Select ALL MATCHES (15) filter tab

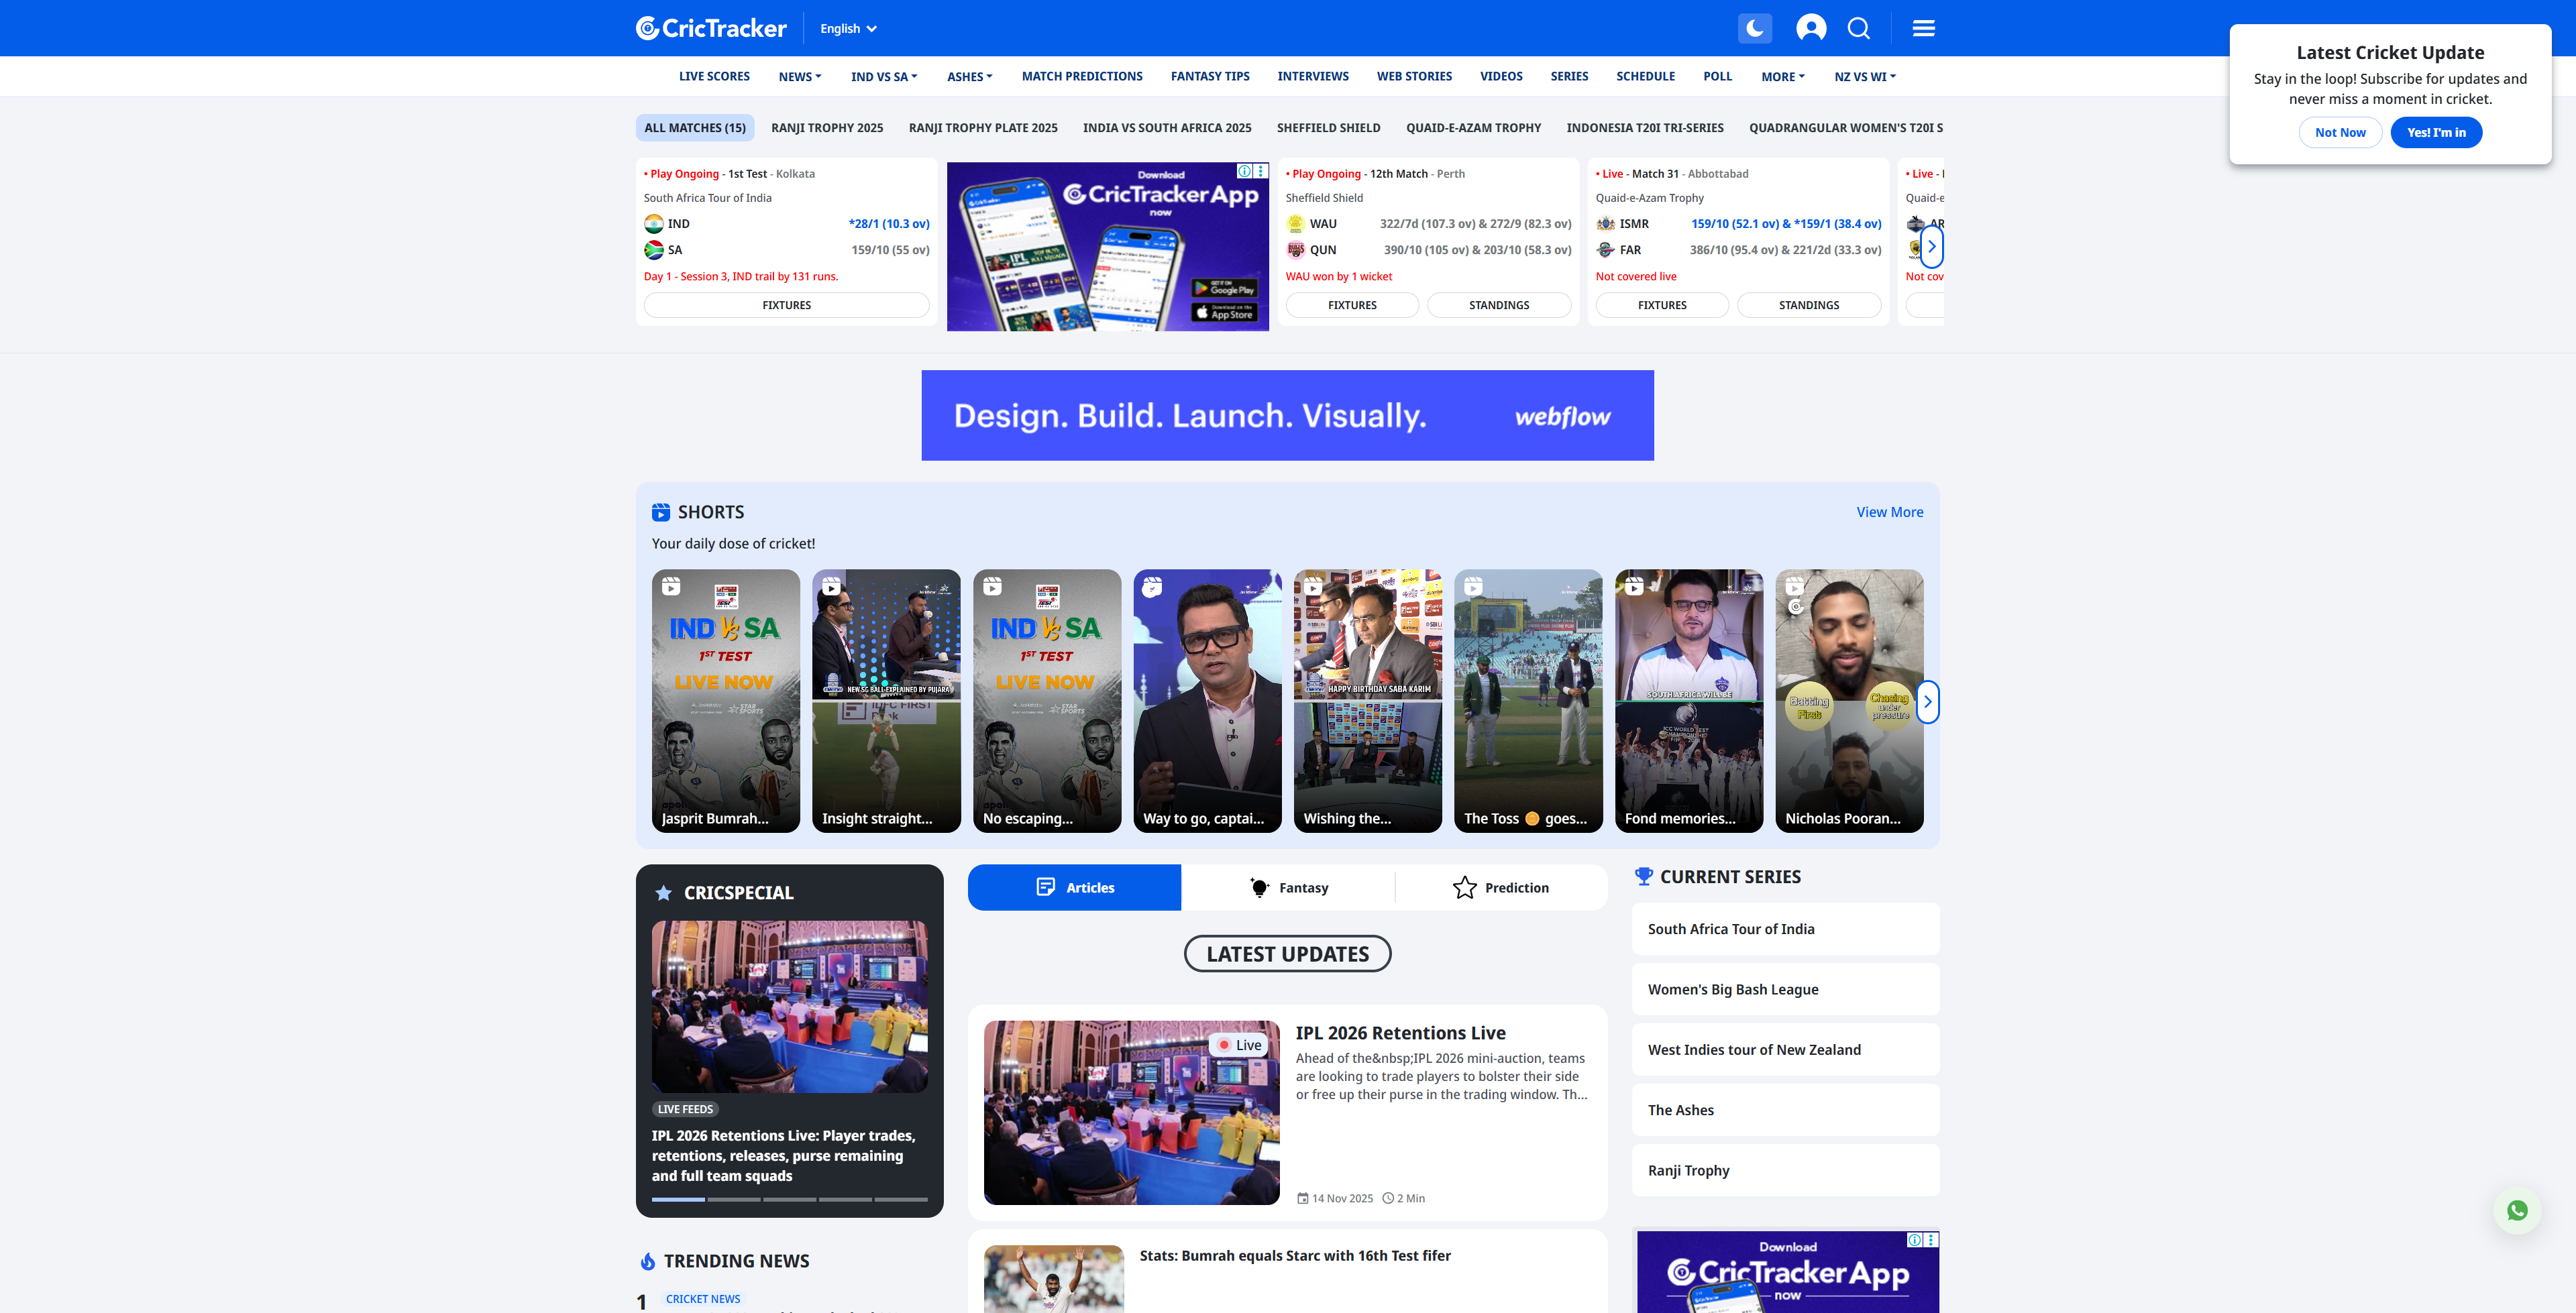coord(695,128)
